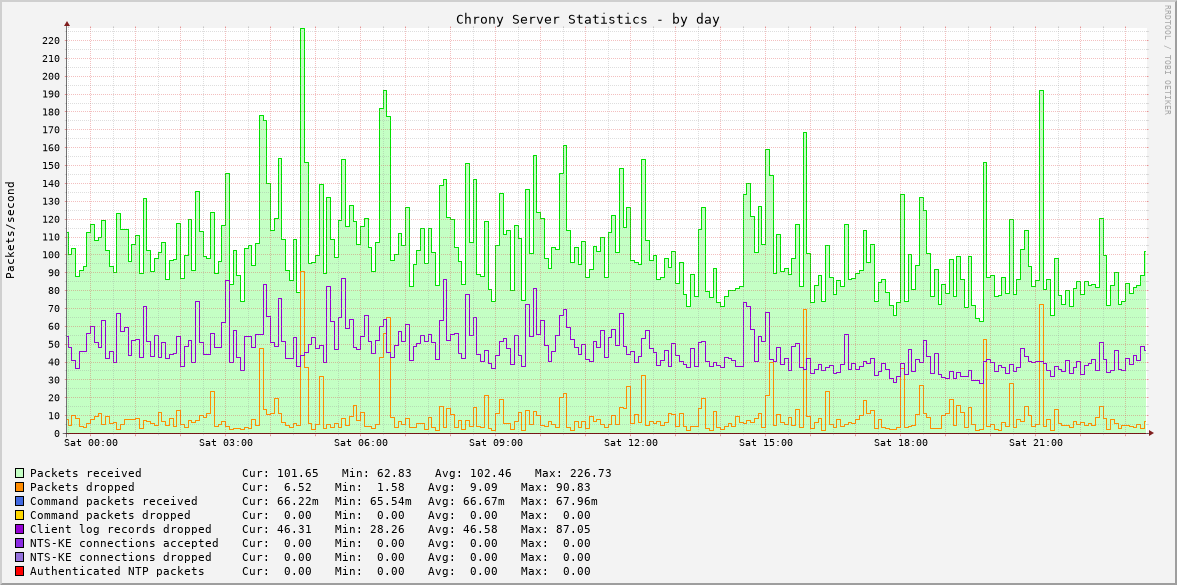Viewport: 1177px width, 585px height.
Task: Click the NTS-KE connections accepted legend swatch
Action: tap(20, 543)
